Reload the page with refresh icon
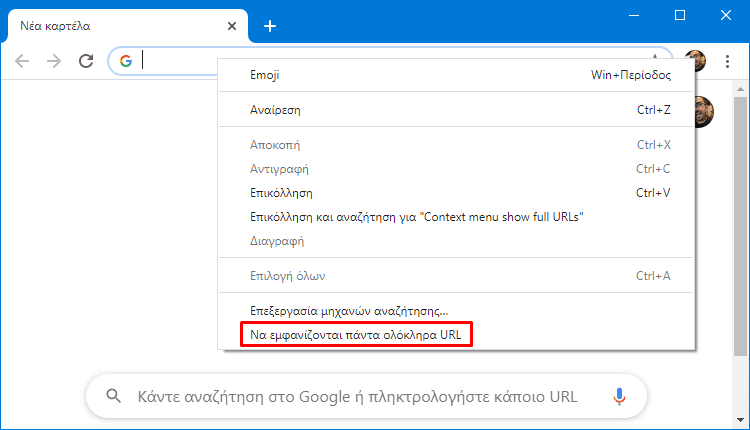Screen dimensions: 750x430 pos(86,61)
